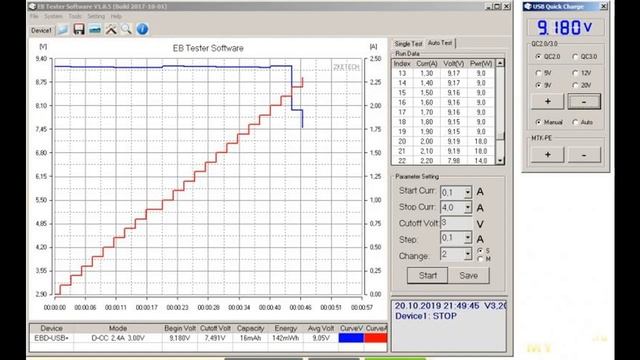
Task: Open the Help menu
Action: tap(116, 16)
